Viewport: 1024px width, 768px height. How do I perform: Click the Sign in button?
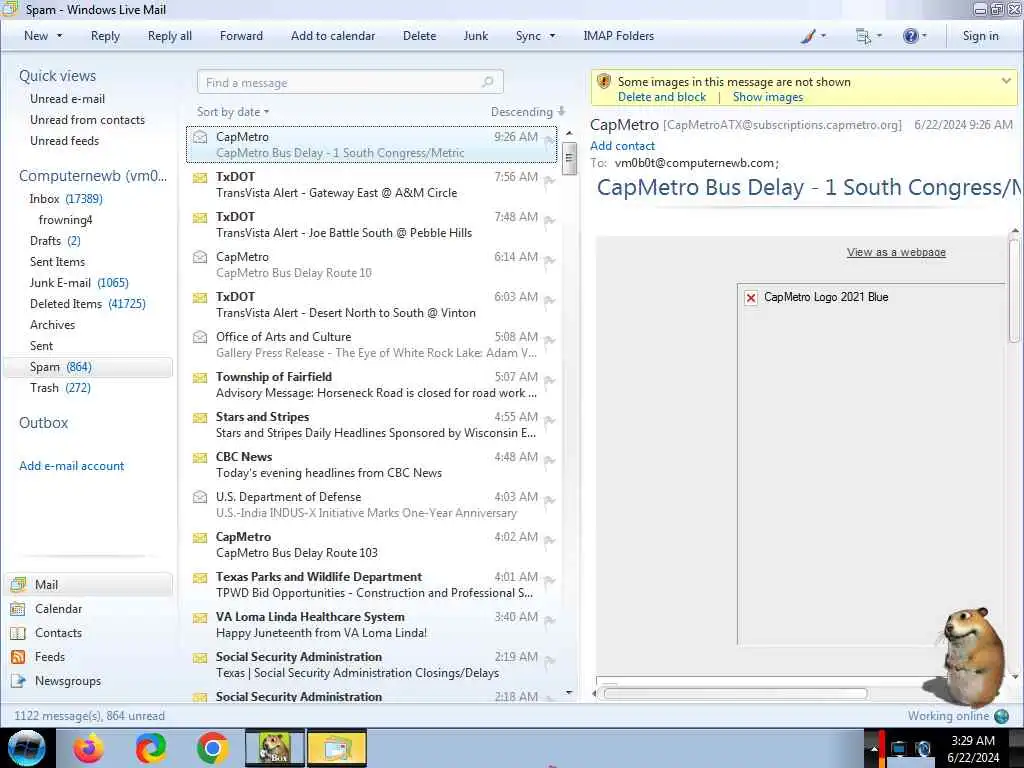[980, 36]
